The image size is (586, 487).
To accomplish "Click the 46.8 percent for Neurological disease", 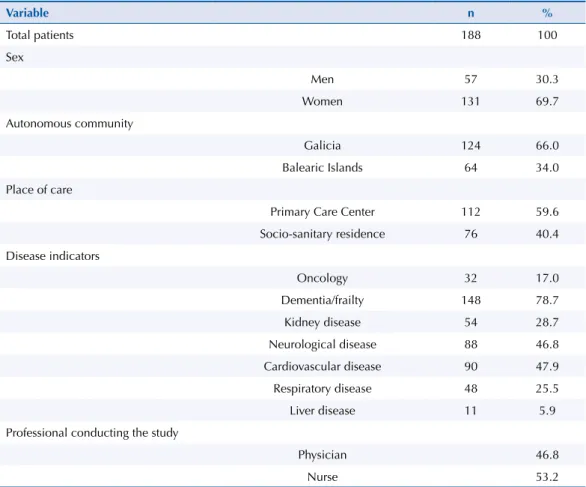I will [547, 344].
